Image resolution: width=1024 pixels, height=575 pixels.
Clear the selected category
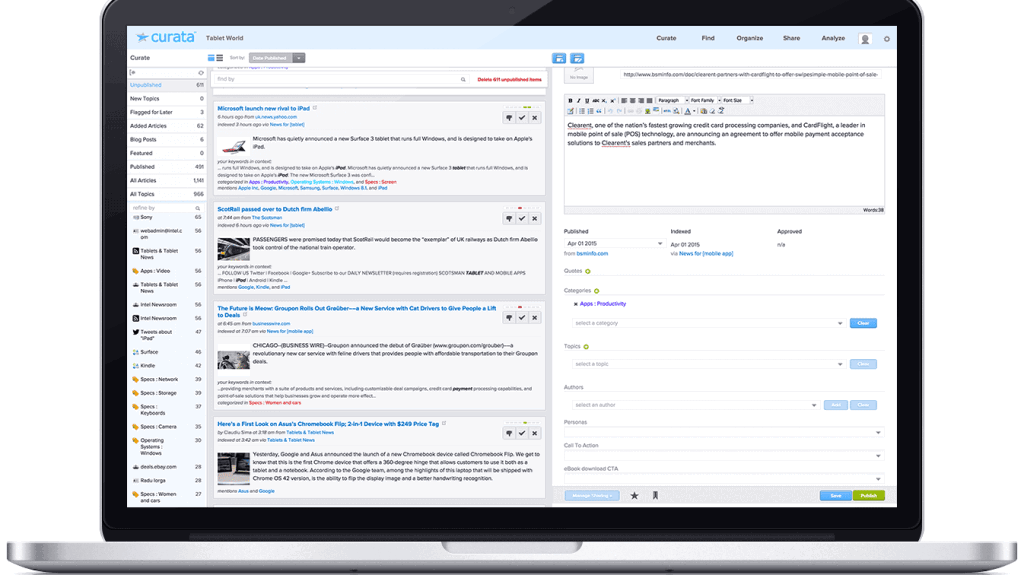point(863,323)
